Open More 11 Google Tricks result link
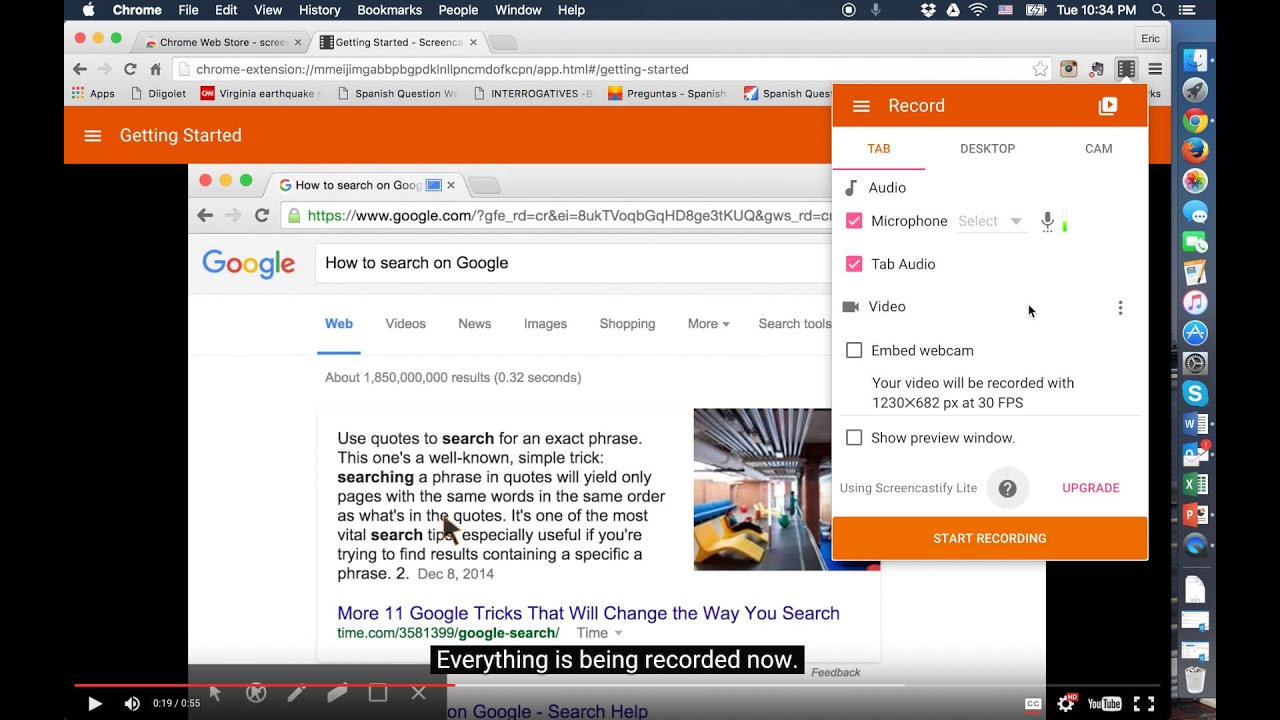Screen dimensions: 1280x720 click(588, 613)
